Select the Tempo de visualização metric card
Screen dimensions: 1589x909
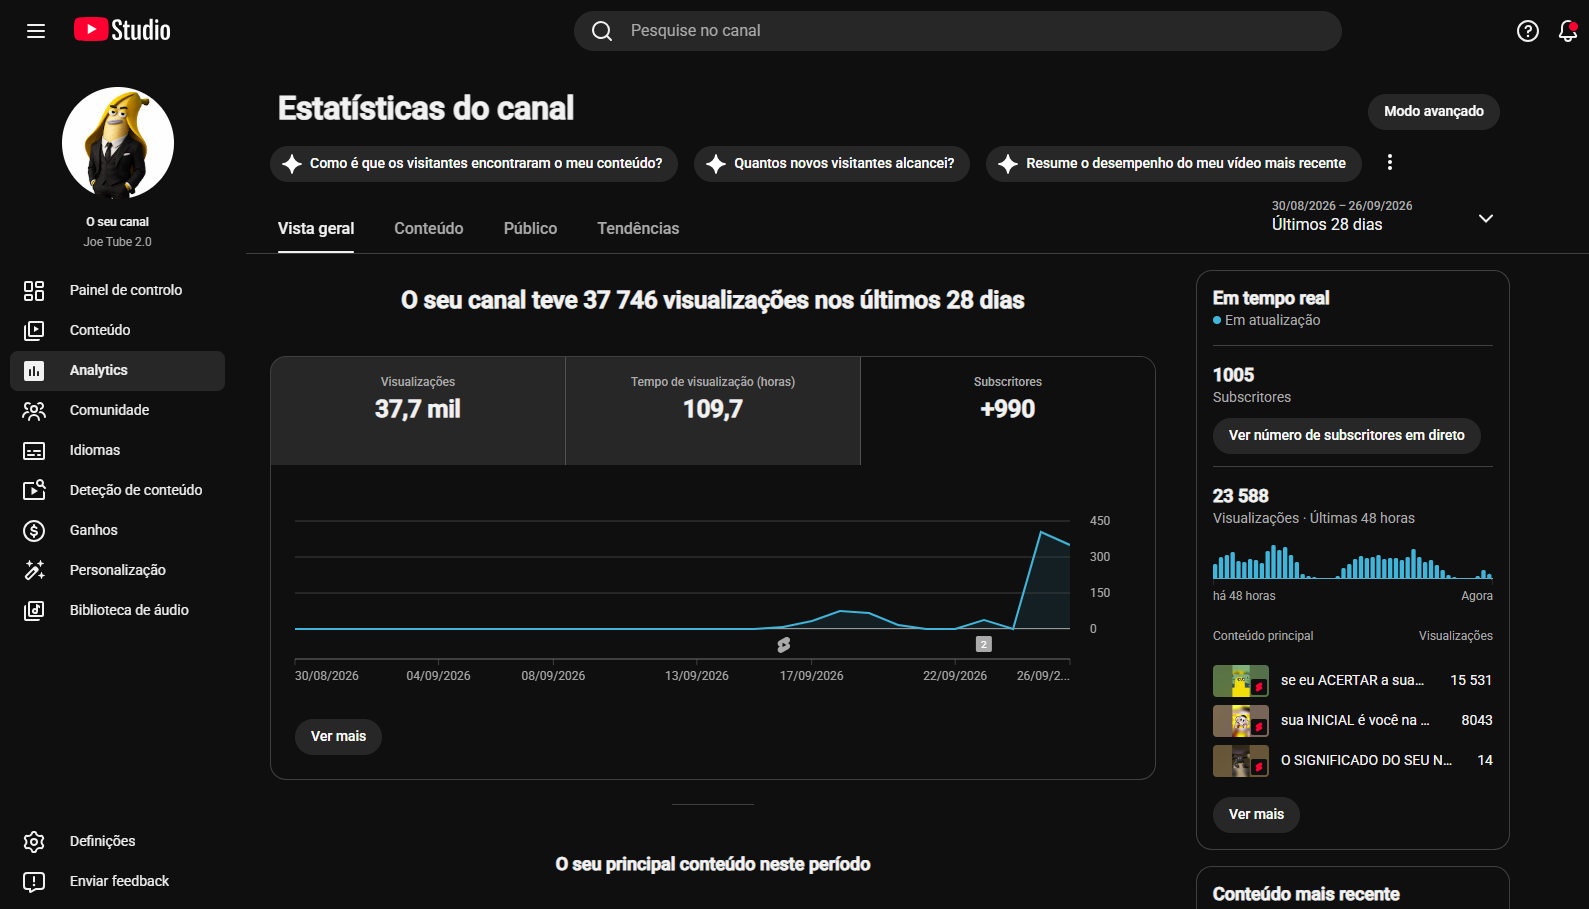713,411
